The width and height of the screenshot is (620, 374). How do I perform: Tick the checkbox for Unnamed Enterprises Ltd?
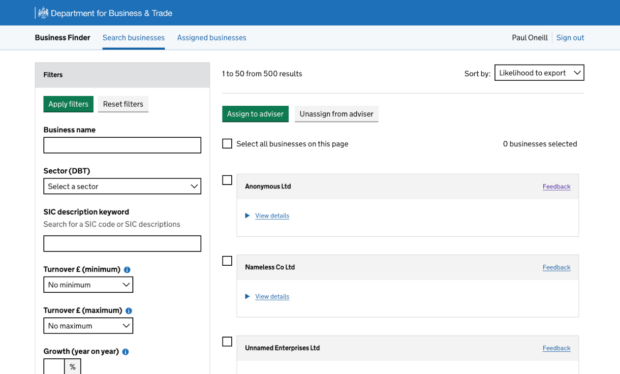(x=227, y=342)
